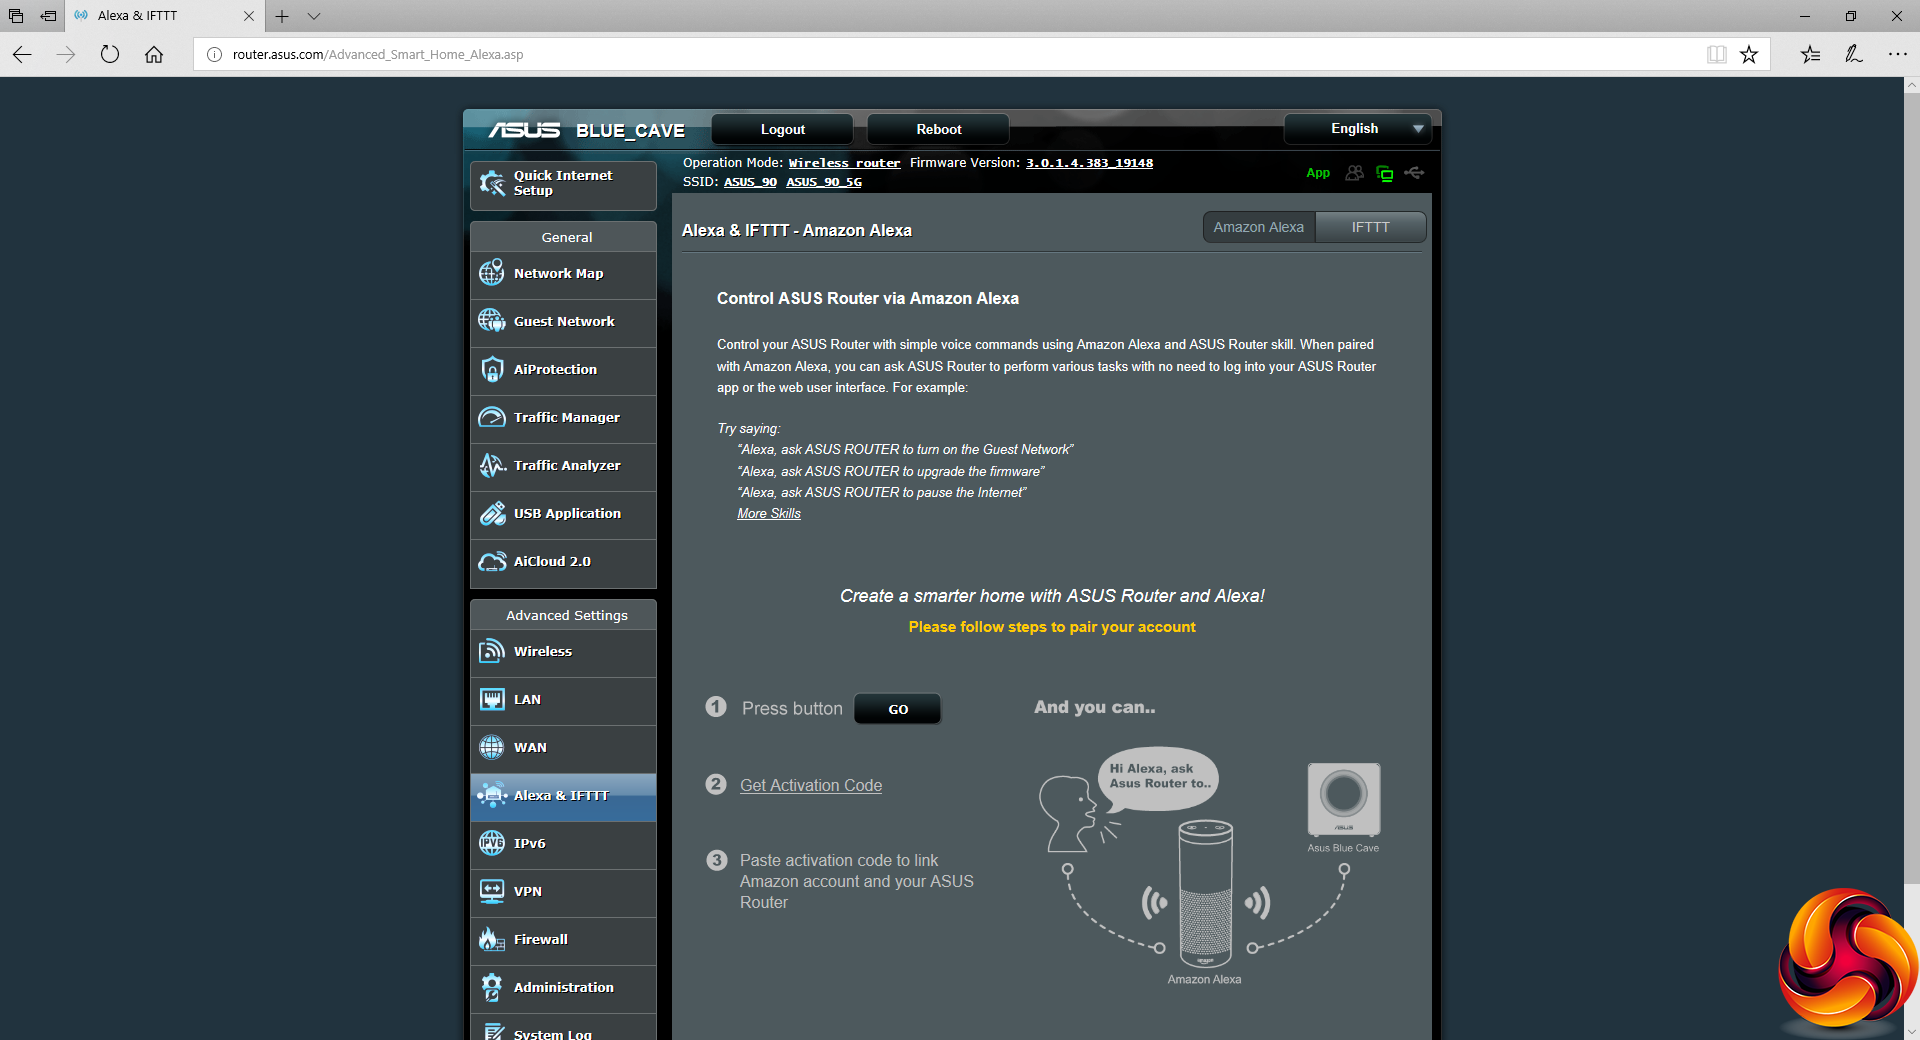Click the Wireless label in Advanced Settings
The height and width of the screenshot is (1040, 1920).
tap(543, 651)
